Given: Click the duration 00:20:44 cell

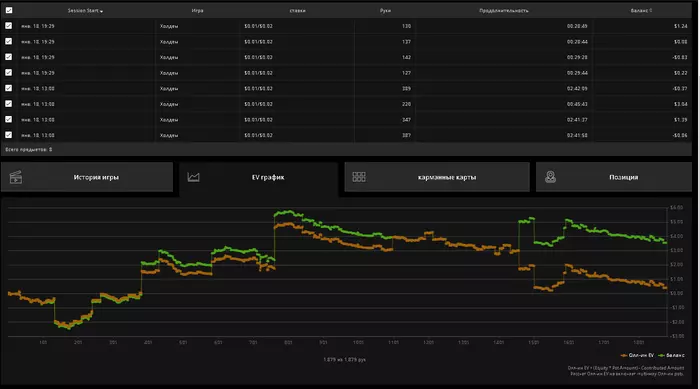Looking at the screenshot, I should [577, 42].
